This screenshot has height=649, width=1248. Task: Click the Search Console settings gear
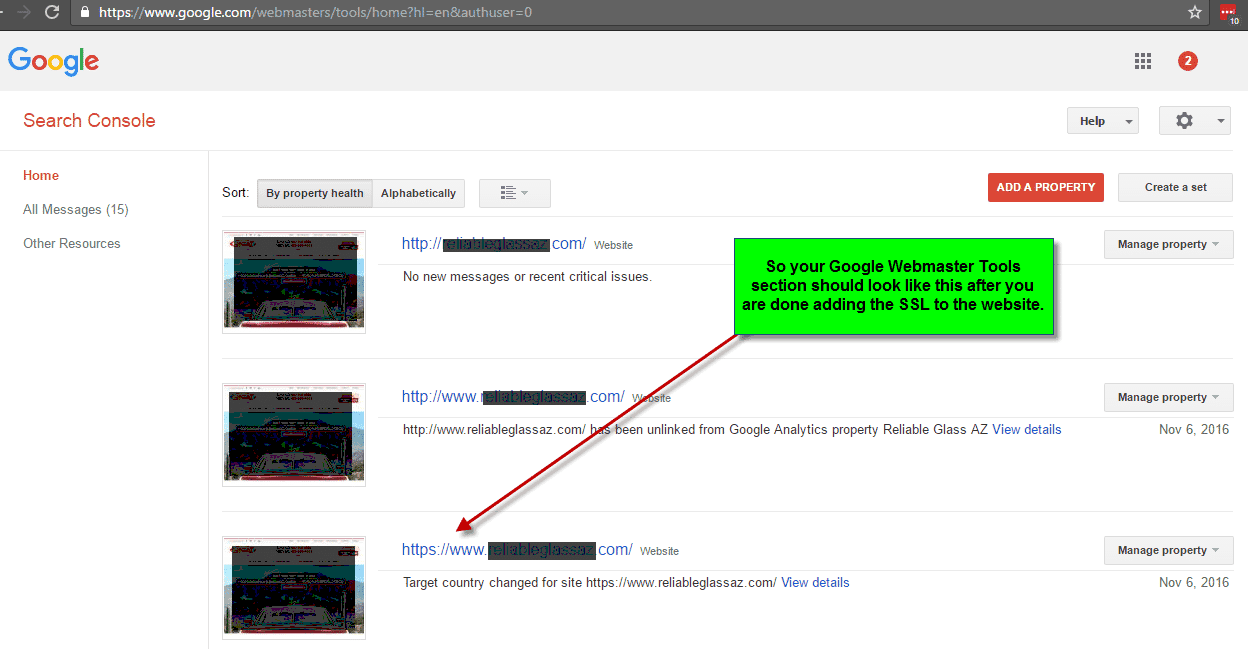1184,120
